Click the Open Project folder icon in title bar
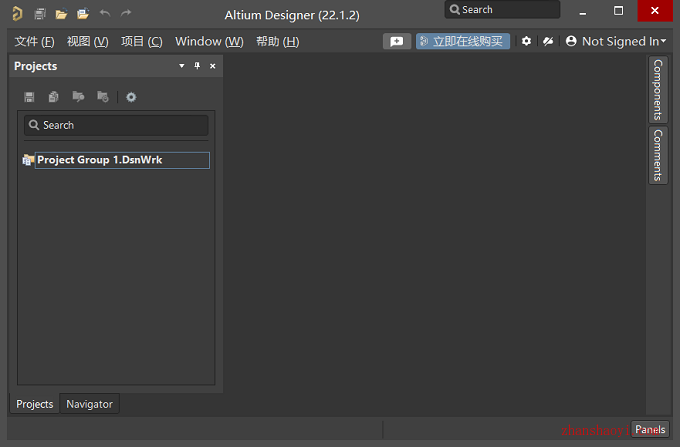The width and height of the screenshot is (680, 447). click(x=83, y=14)
